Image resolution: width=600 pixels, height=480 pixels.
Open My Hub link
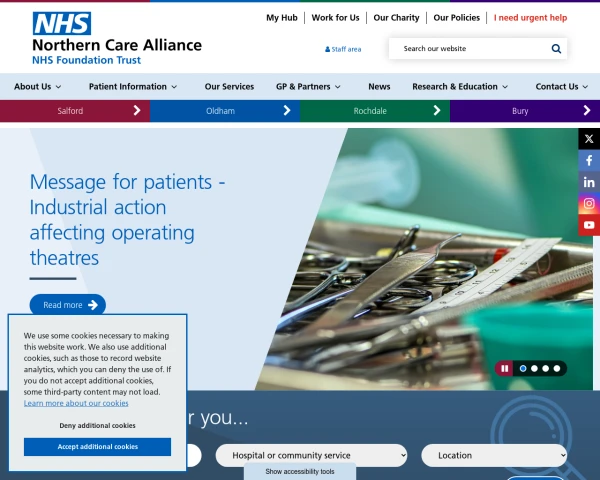coord(282,18)
